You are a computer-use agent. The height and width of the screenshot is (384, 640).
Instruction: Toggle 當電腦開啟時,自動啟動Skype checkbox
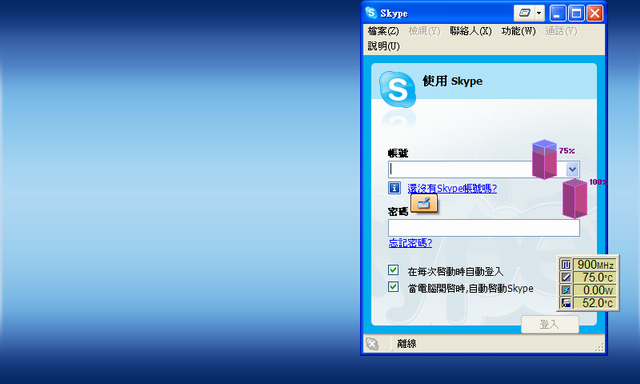tap(393, 287)
